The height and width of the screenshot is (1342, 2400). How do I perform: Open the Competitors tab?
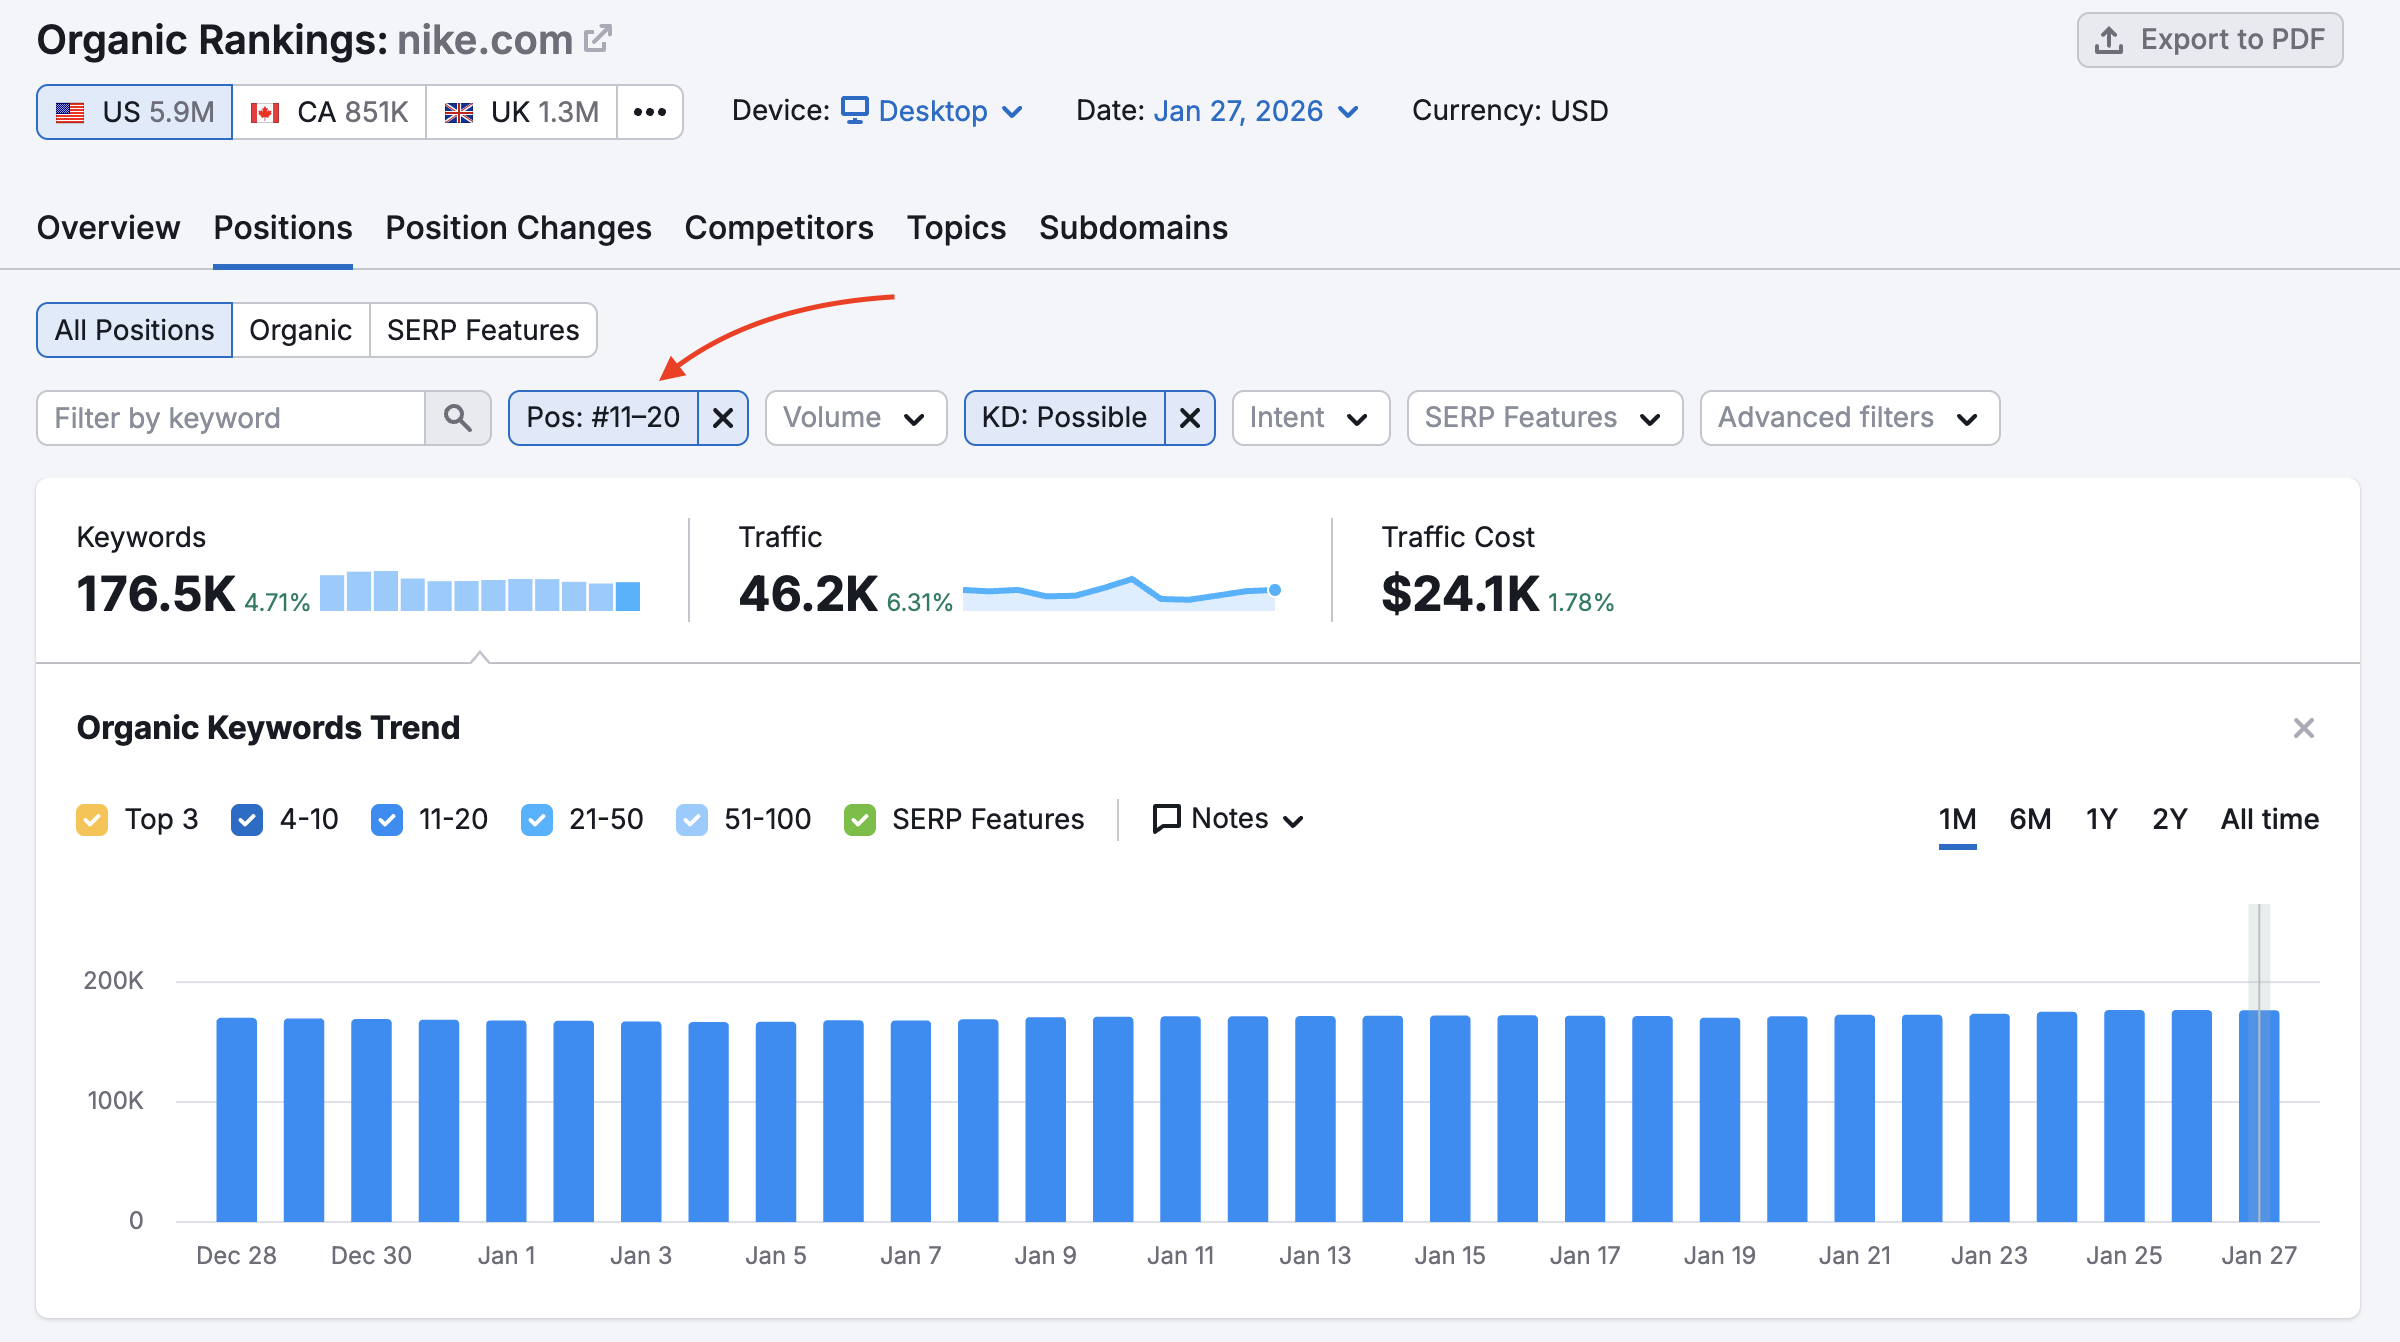779,228
